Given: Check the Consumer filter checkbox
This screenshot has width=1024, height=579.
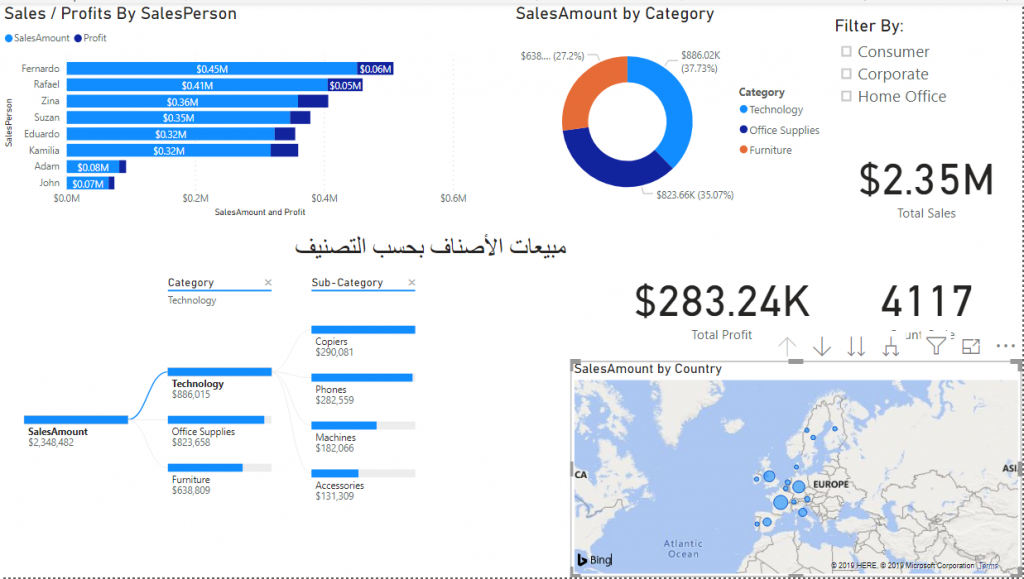Looking at the screenshot, I should (847, 52).
